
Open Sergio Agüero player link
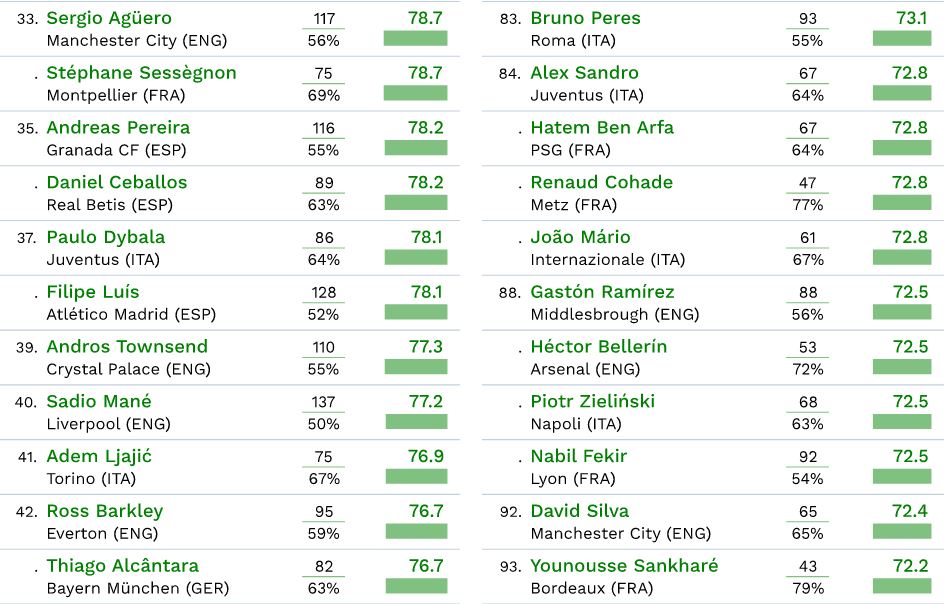(x=109, y=18)
